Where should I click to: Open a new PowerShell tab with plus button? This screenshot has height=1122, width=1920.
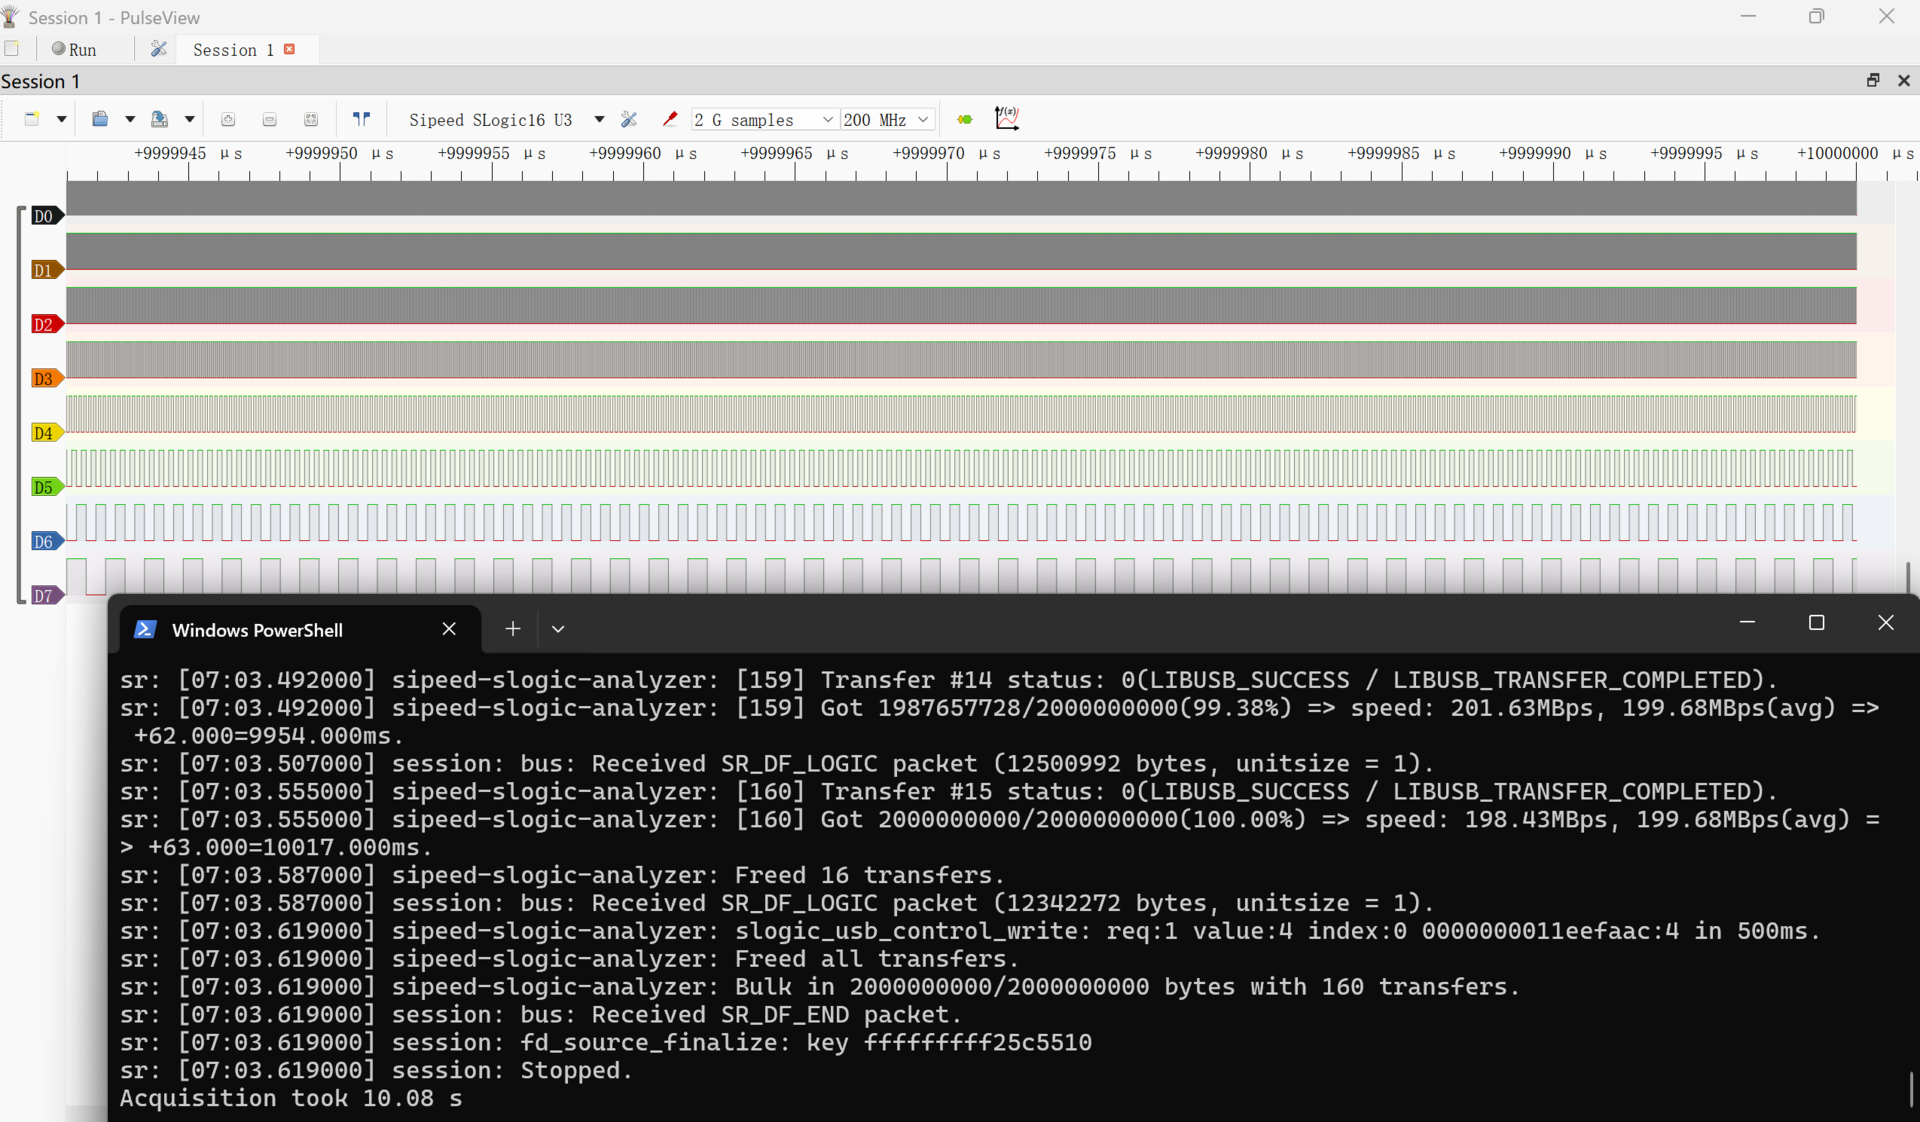513,629
